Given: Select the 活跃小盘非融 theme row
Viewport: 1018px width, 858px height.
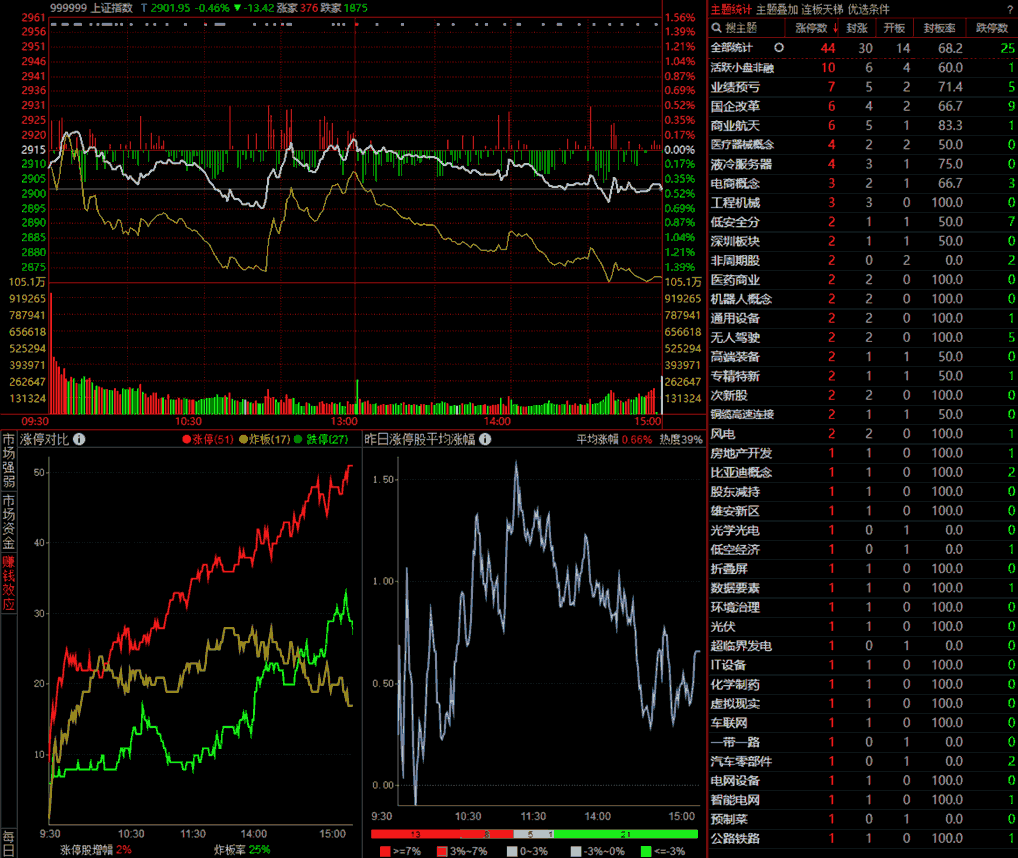Looking at the screenshot, I should (x=863, y=67).
